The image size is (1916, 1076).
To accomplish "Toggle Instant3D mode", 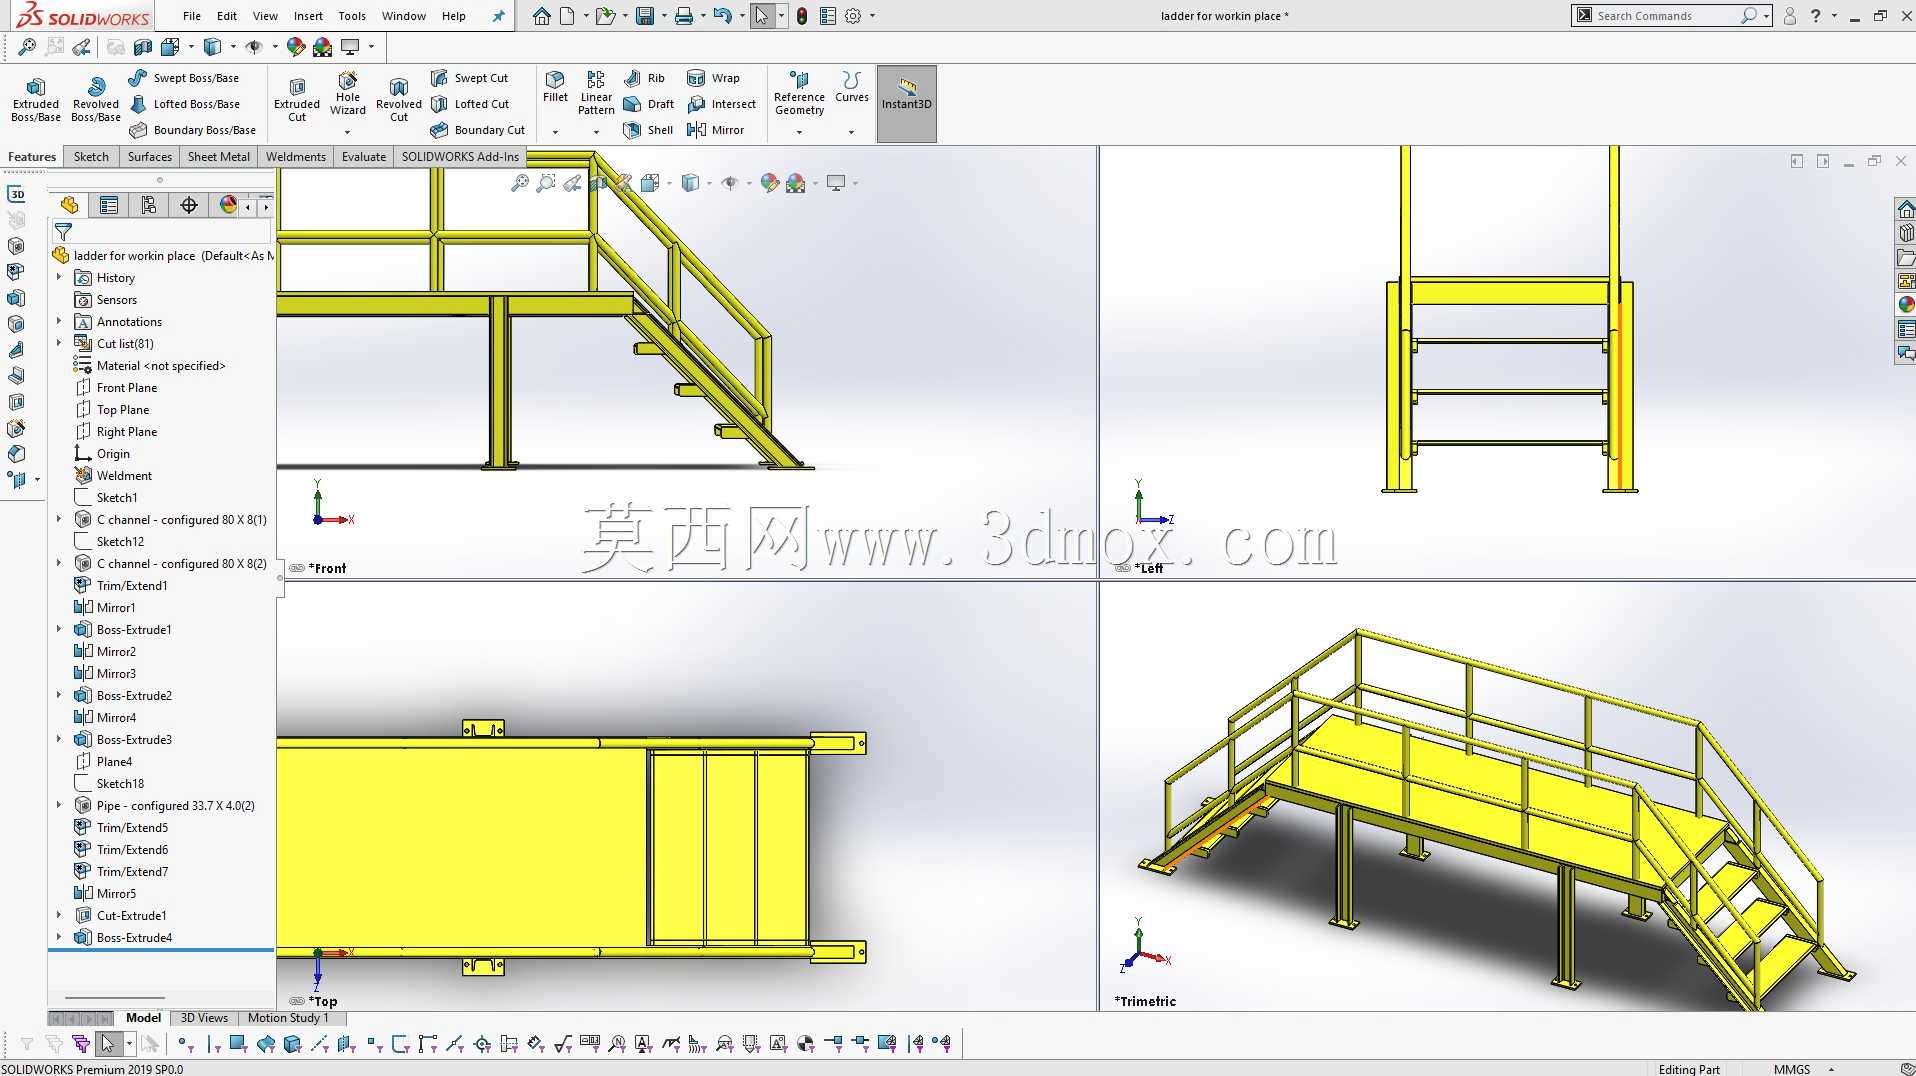I will [907, 104].
